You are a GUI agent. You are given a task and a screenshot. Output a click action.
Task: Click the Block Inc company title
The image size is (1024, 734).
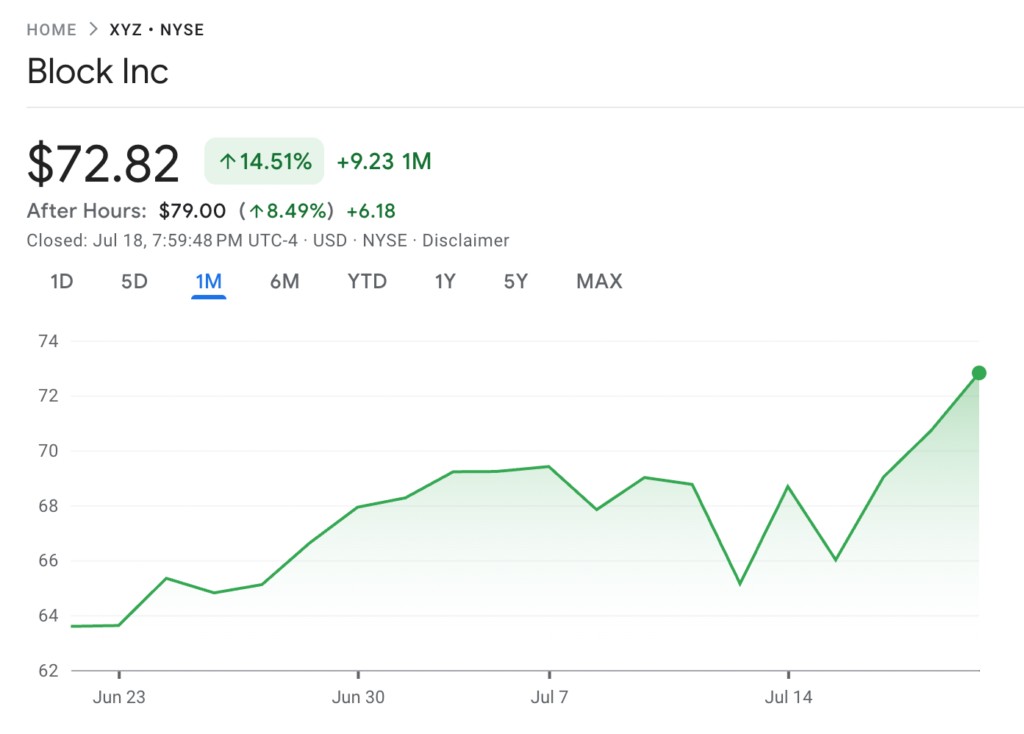pos(98,72)
